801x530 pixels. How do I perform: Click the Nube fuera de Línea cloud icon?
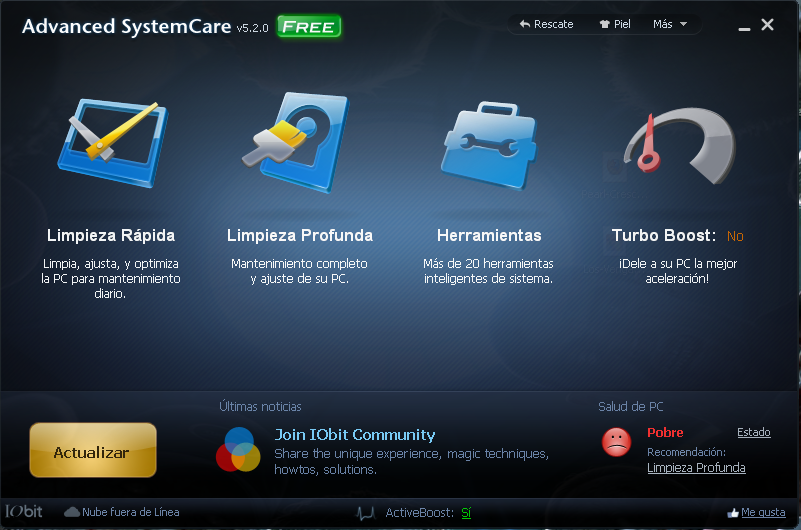(x=72, y=512)
